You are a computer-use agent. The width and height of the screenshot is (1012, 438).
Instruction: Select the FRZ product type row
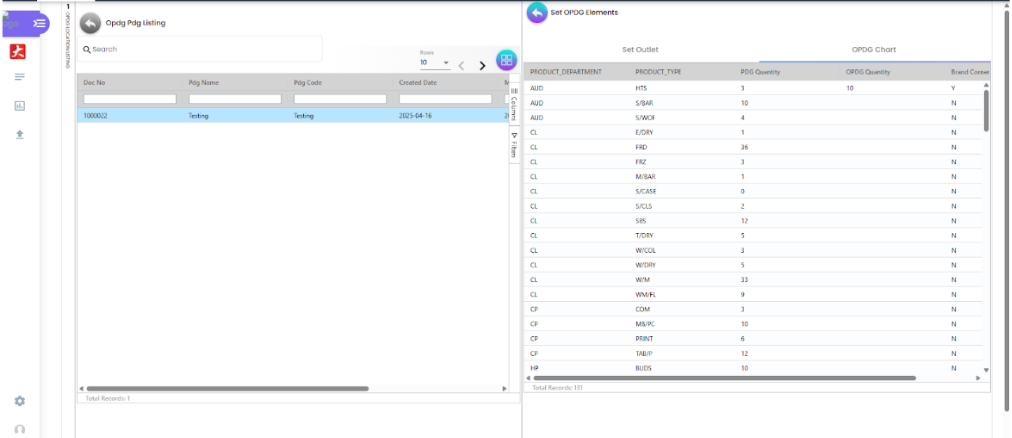pos(753,162)
